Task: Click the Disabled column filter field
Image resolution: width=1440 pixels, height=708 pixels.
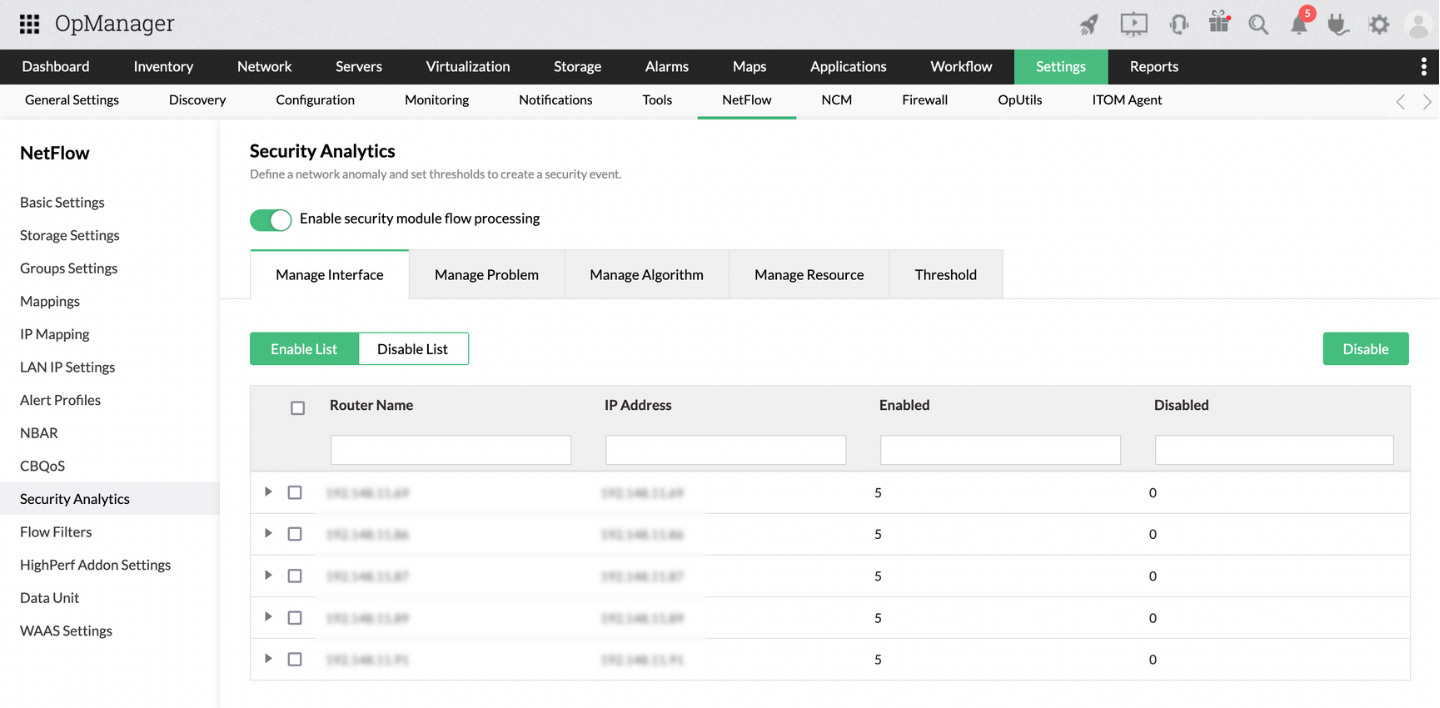Action: pos(1274,450)
